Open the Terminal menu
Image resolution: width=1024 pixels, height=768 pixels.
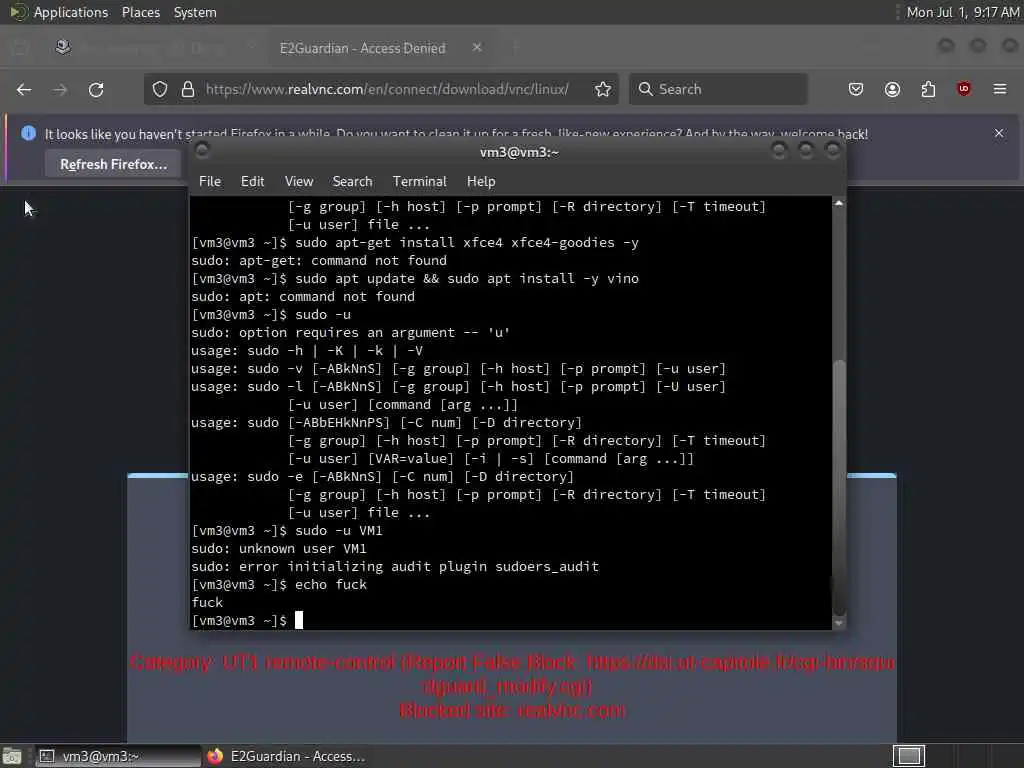pos(419,182)
